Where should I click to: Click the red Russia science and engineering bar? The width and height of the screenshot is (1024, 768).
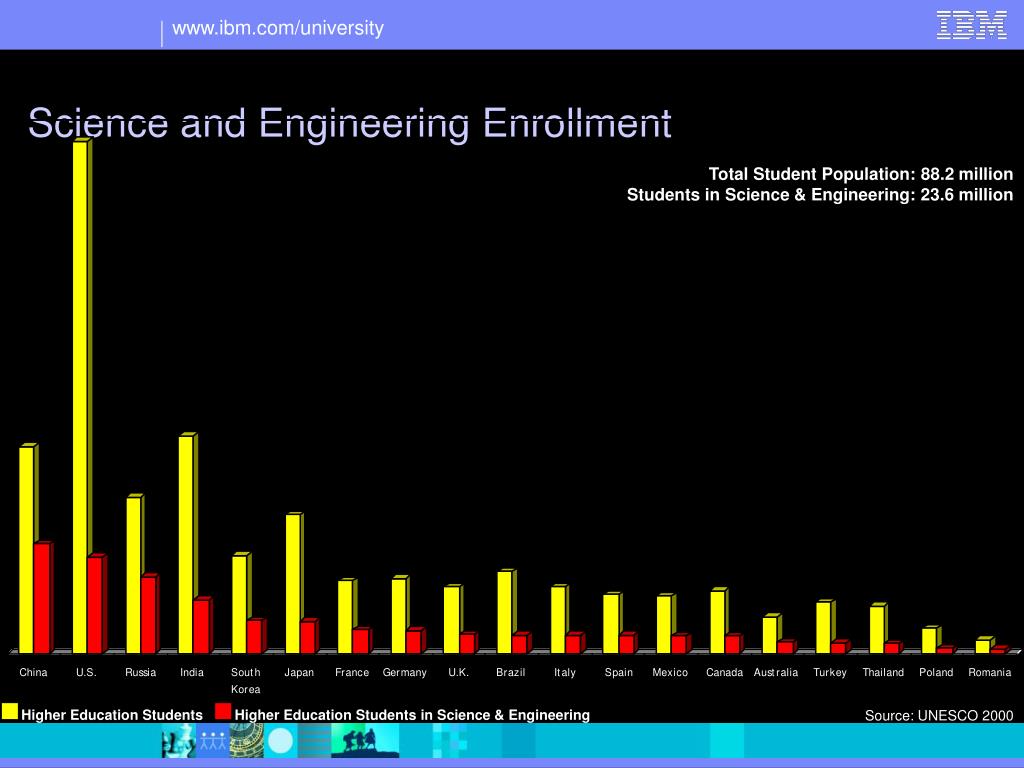pyautogui.click(x=149, y=615)
